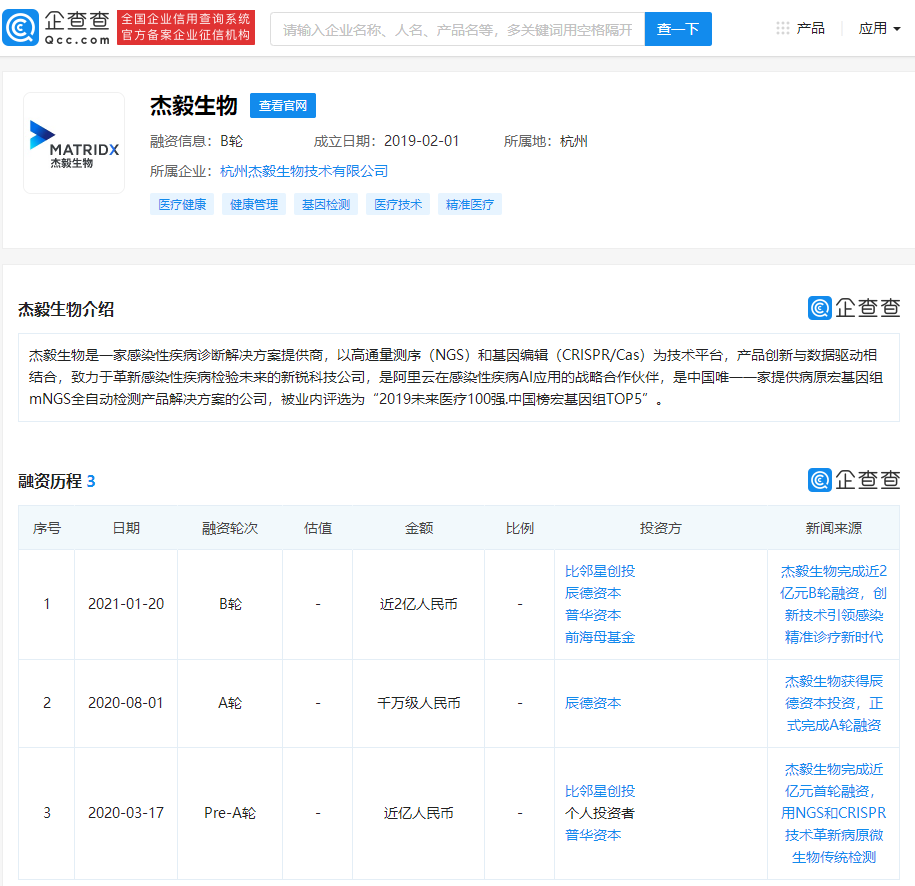The height and width of the screenshot is (886, 915).
Task: Click the Pre-A轮 round cell
Action: (230, 812)
